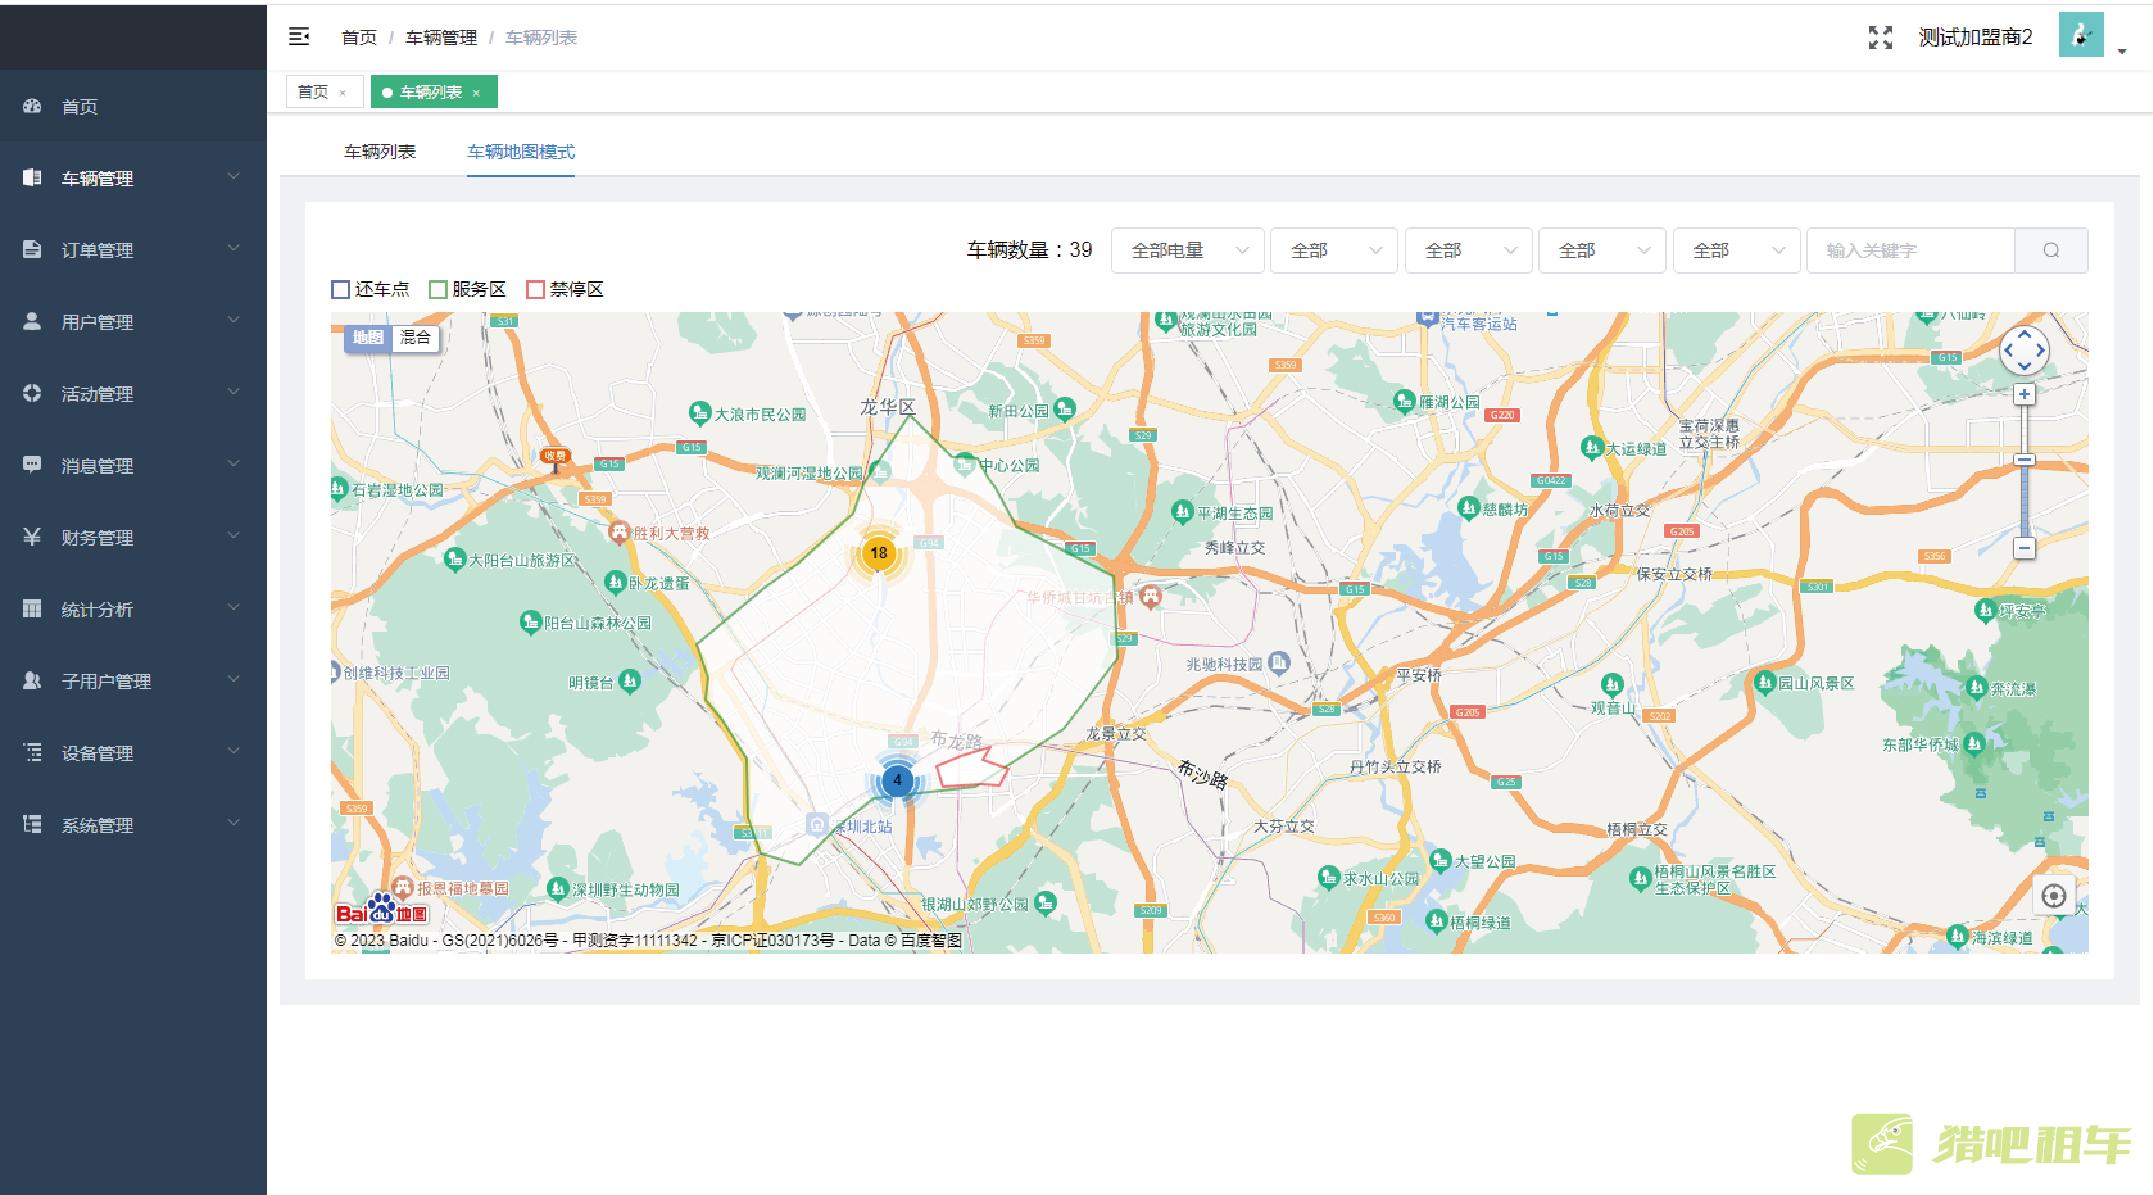Select the green 车辆列表 page tab
This screenshot has height=1195, width=2153.
[434, 92]
